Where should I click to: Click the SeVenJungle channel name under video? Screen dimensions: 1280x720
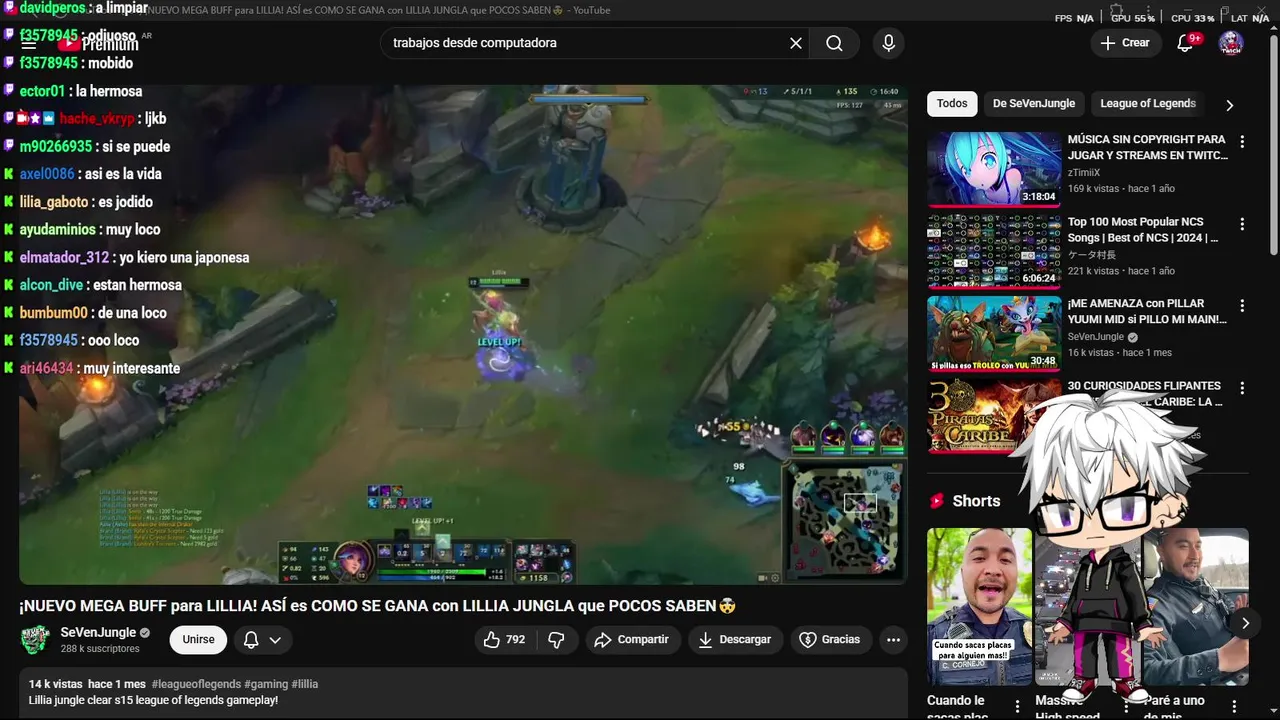click(x=98, y=633)
